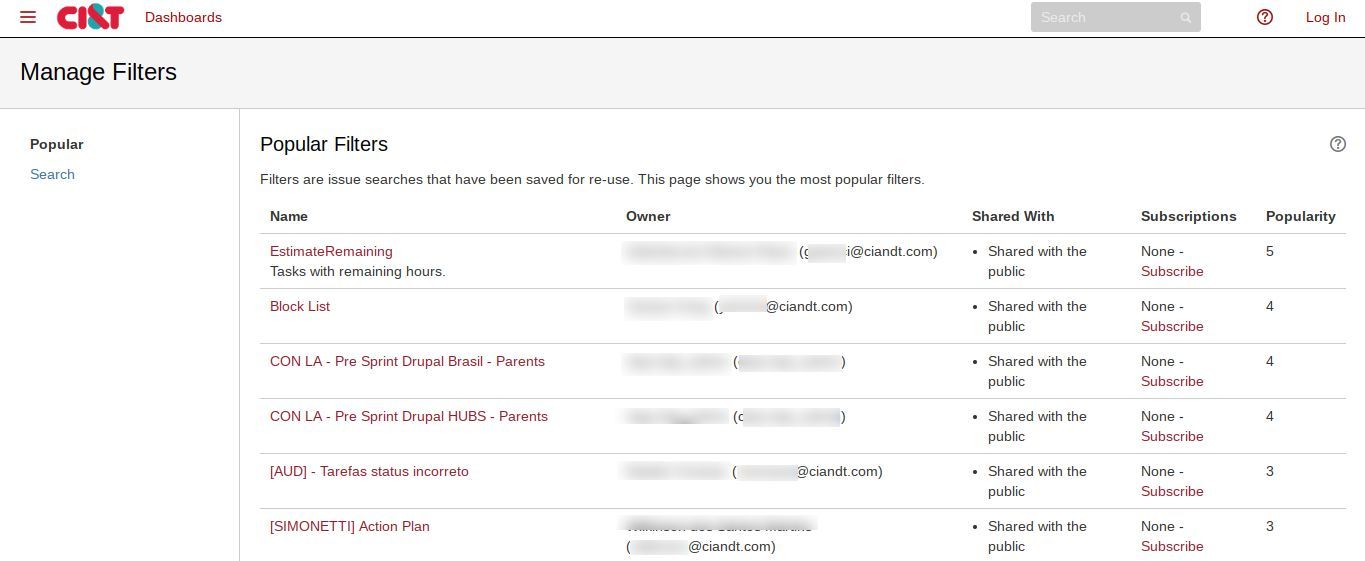Viewport: 1365px width, 561px height.
Task: Subscribe to the [SIMONETTI] Action Plan filter
Action: tap(1172, 546)
